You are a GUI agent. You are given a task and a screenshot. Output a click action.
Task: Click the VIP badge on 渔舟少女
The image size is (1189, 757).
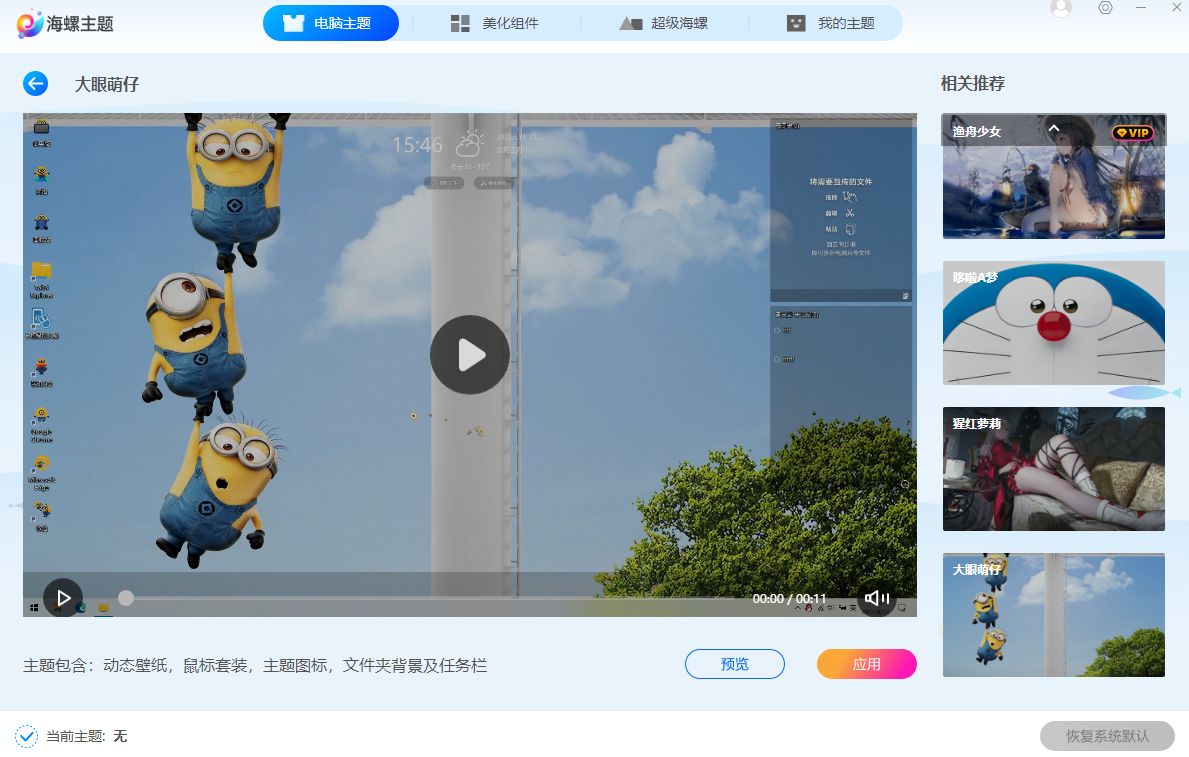point(1130,131)
